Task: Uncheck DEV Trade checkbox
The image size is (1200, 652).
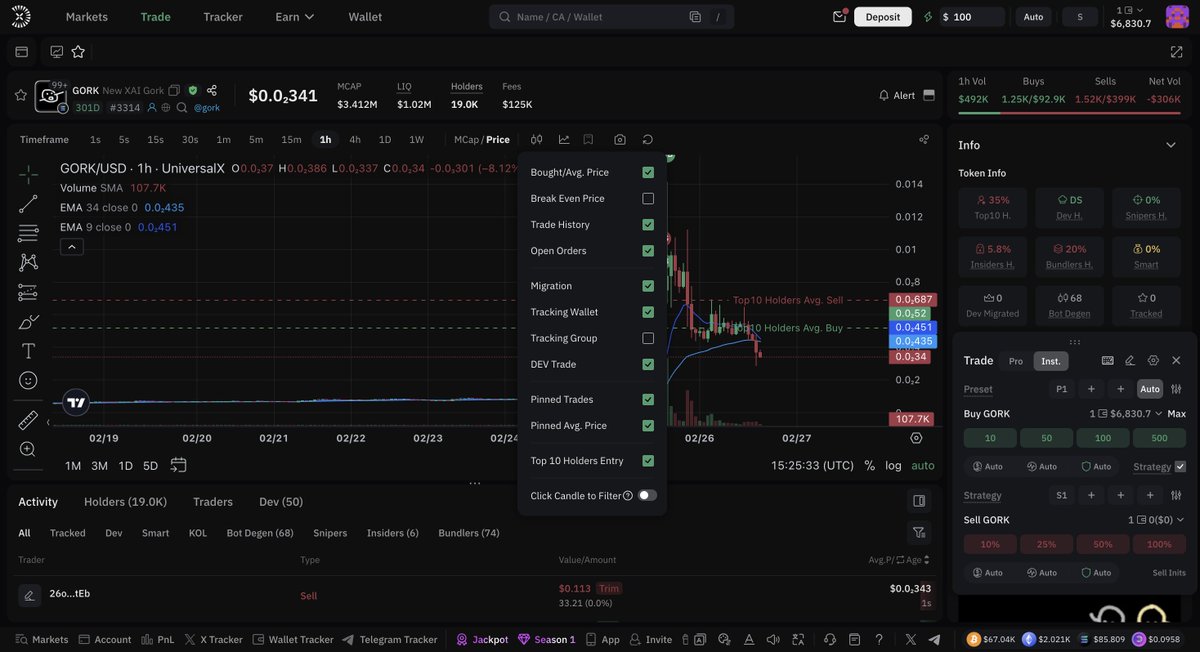Action: (x=648, y=364)
